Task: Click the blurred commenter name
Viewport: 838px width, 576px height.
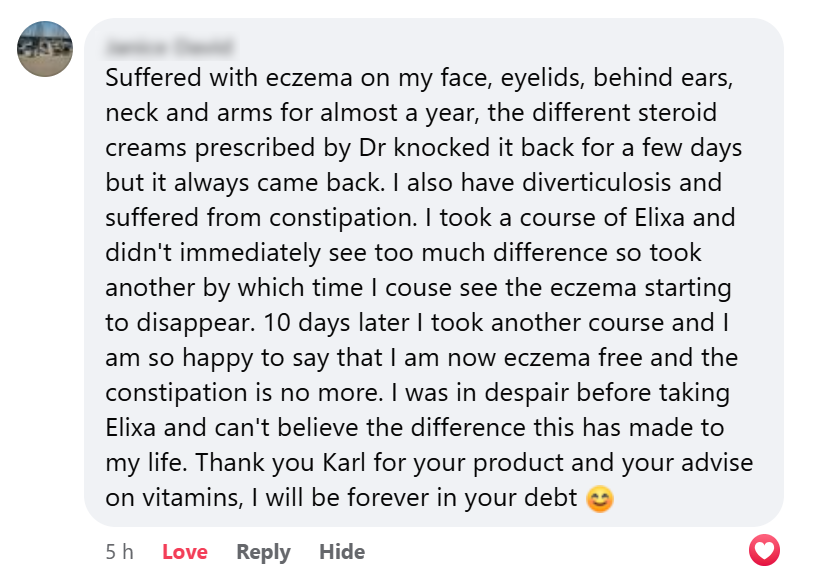Action: coord(168,47)
